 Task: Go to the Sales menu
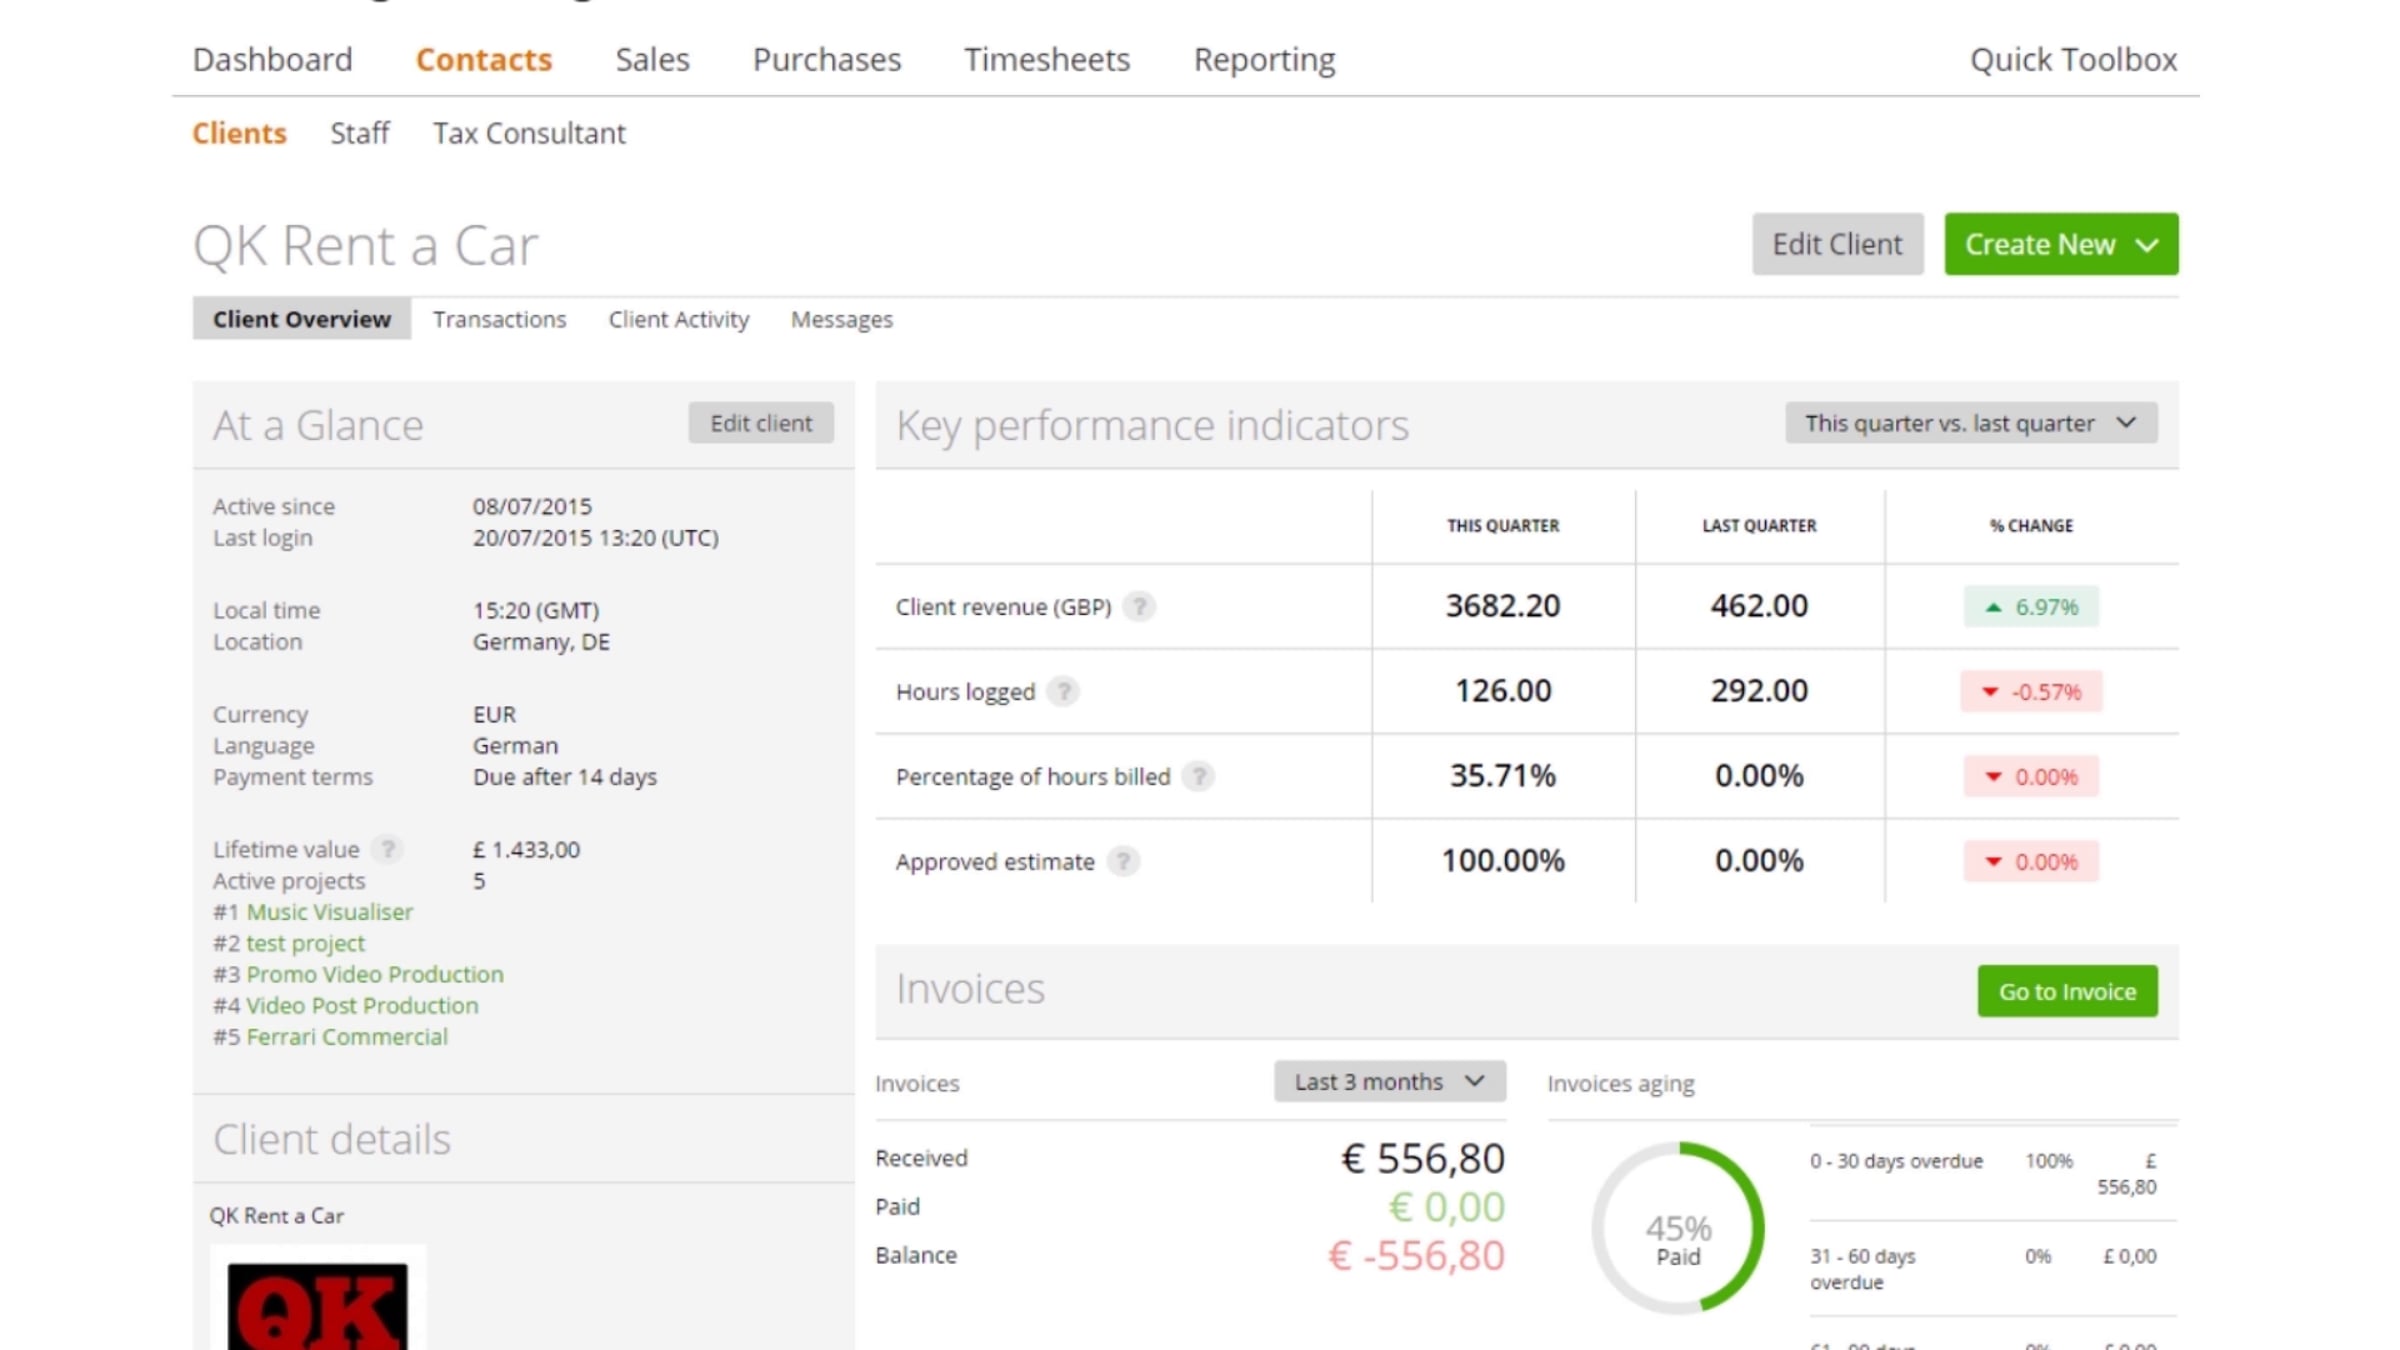point(652,59)
